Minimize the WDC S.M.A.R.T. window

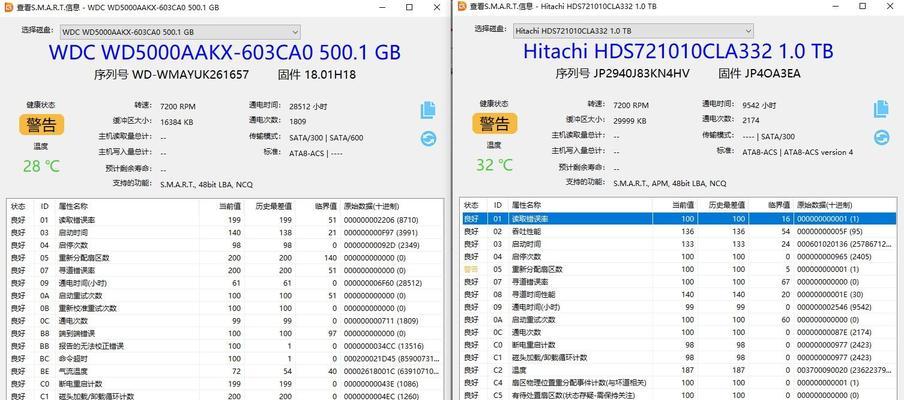pyautogui.click(x=382, y=7)
